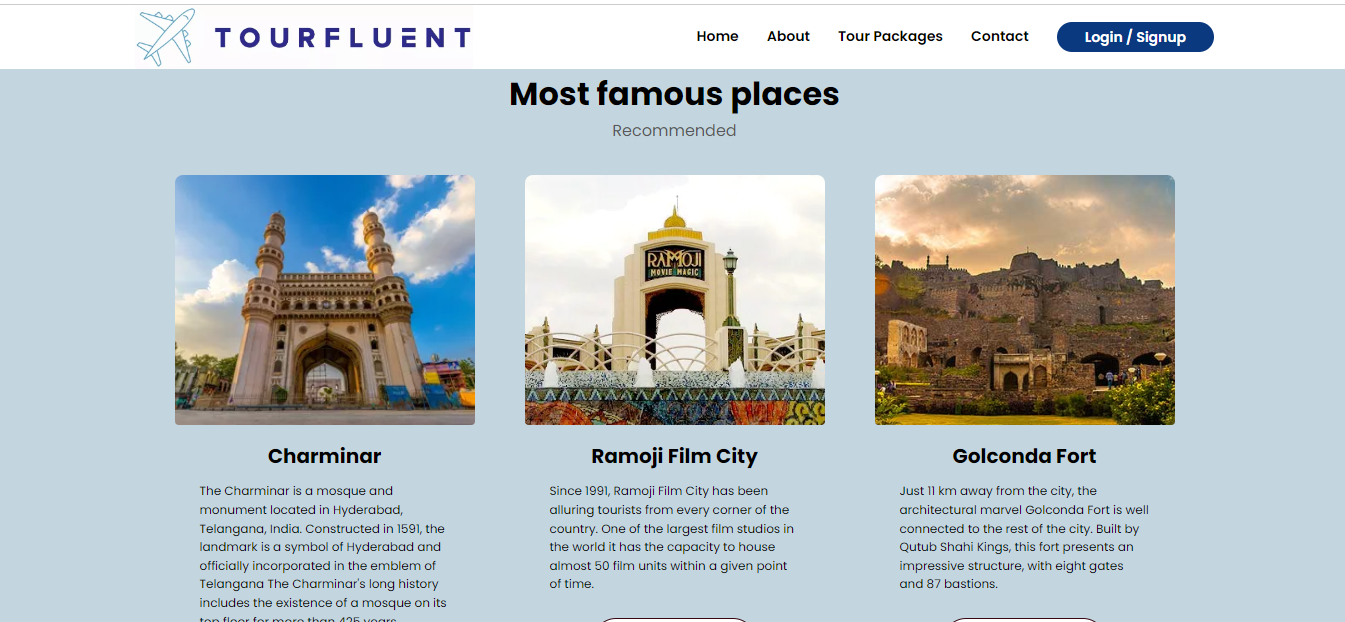Viewport: 1345px width, 622px height.
Task: Click the Charminar card title
Action: tap(325, 456)
